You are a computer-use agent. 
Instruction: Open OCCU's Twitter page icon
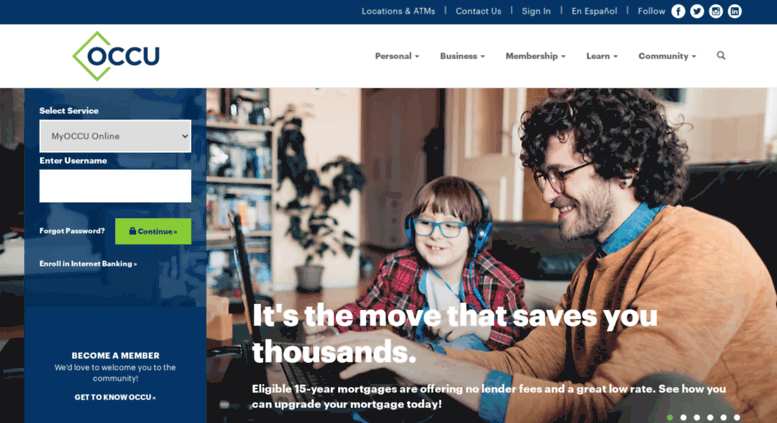(697, 11)
